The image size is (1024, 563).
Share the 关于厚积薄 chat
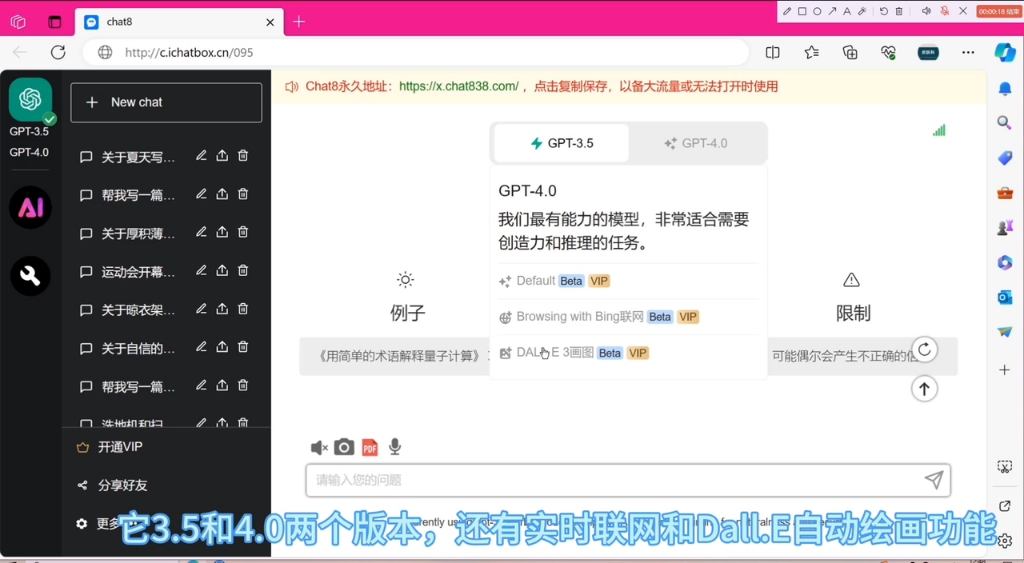coord(222,232)
